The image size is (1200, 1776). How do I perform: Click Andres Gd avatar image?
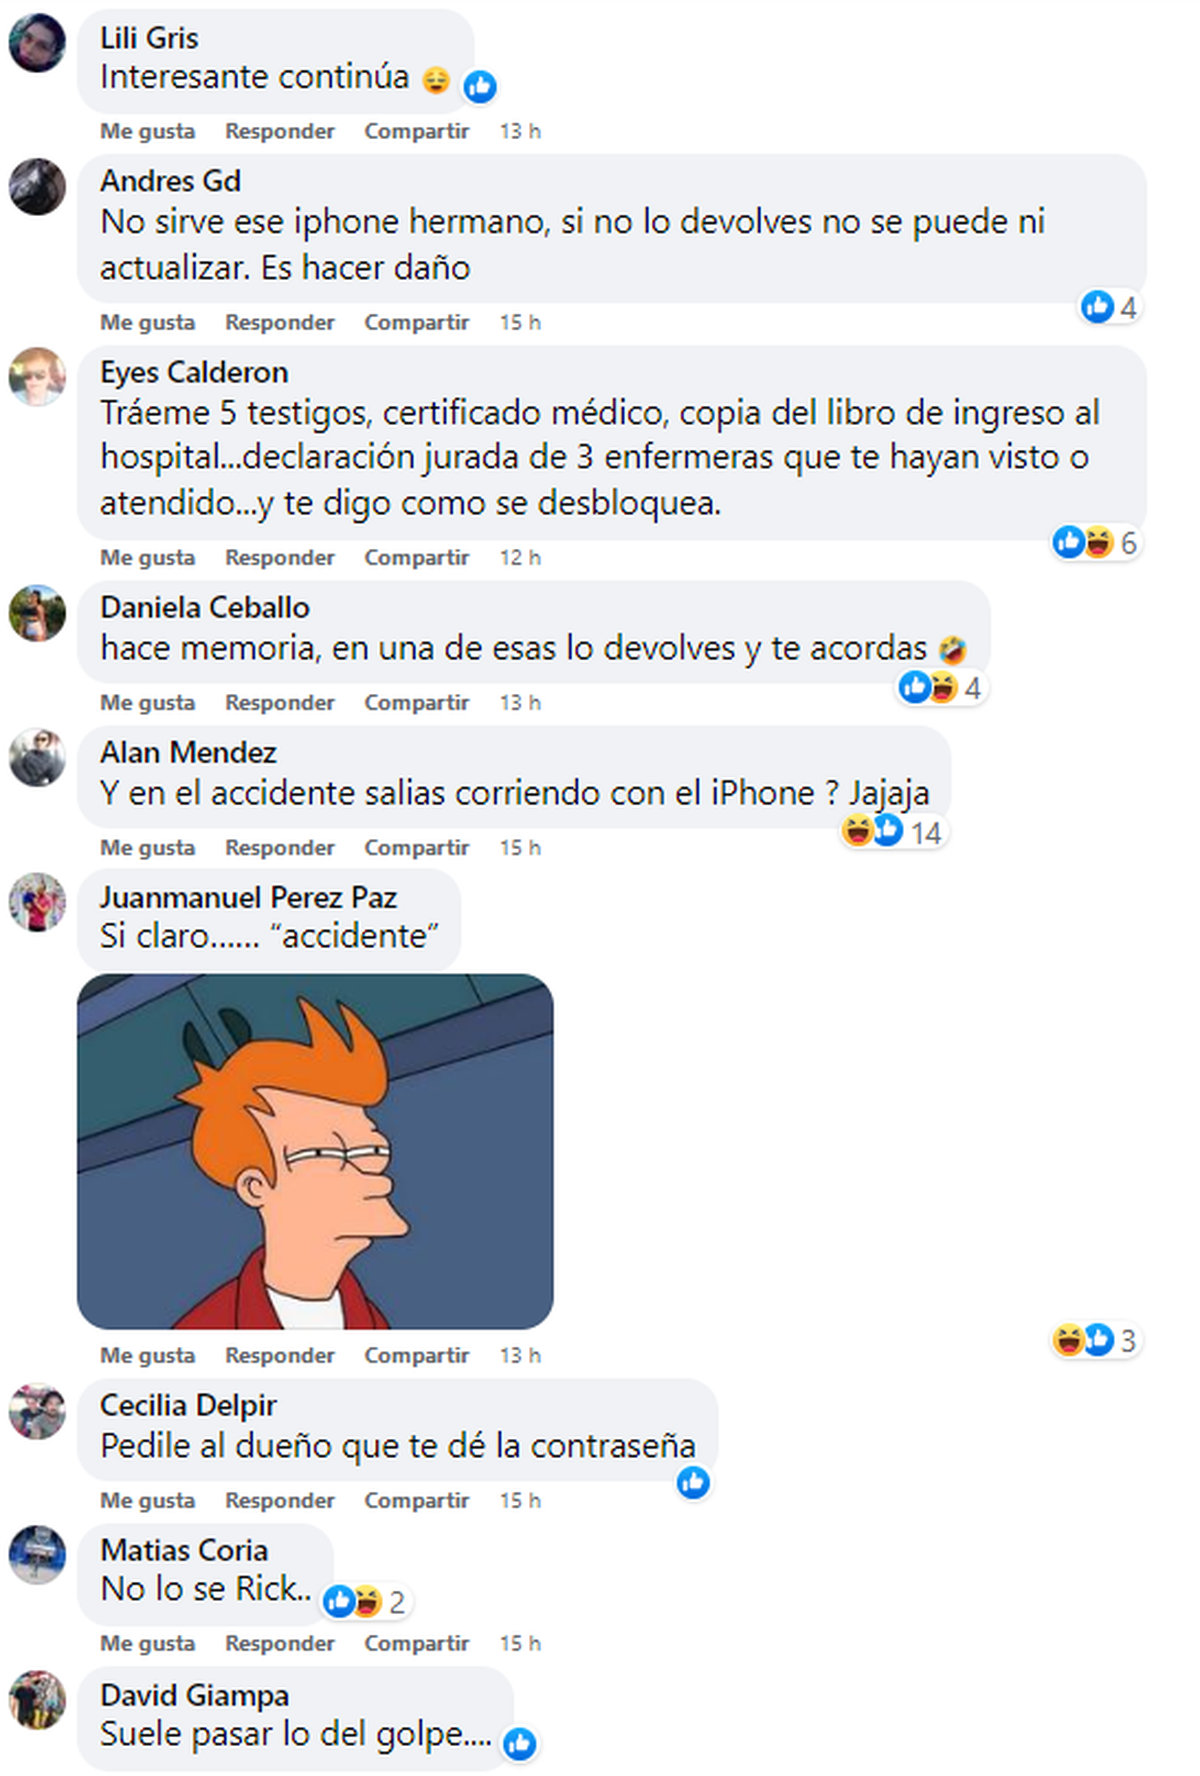(37, 186)
